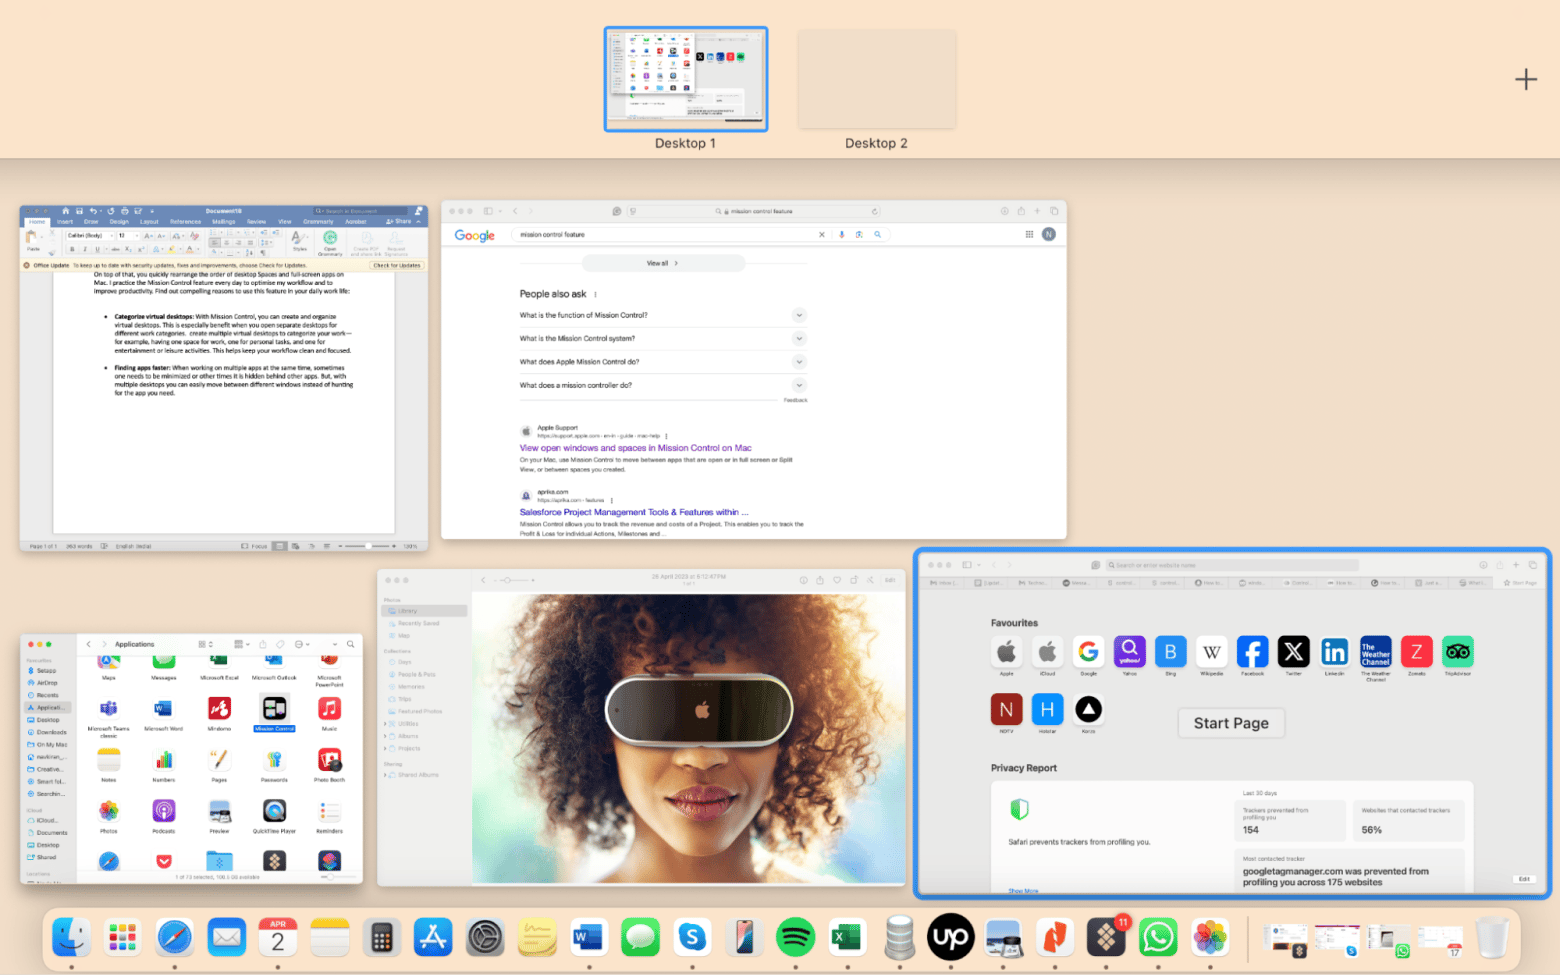
Task: Select the TripAdvisor favourite icon
Action: click(1457, 652)
